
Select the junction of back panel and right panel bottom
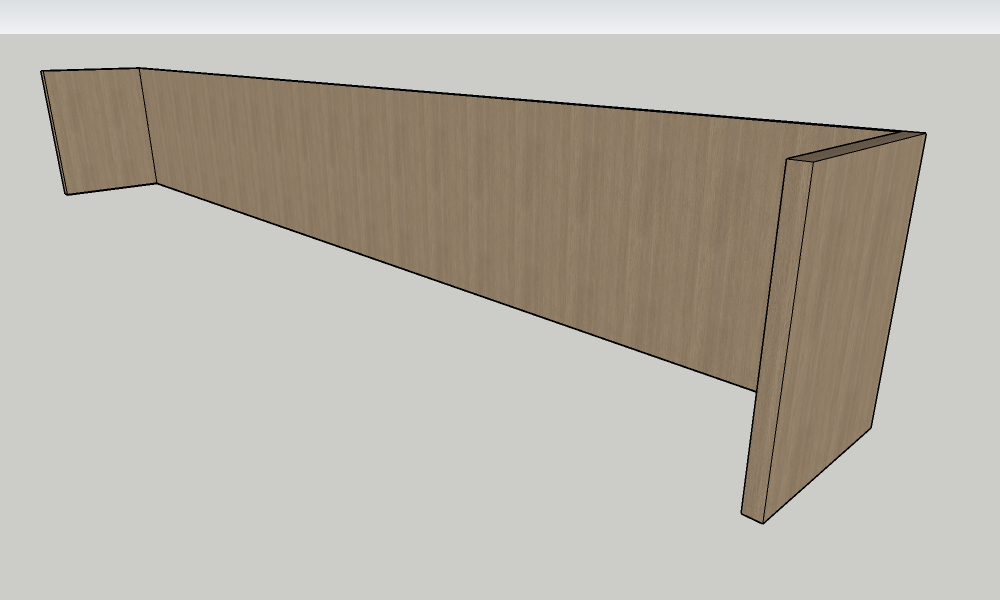coord(757,389)
